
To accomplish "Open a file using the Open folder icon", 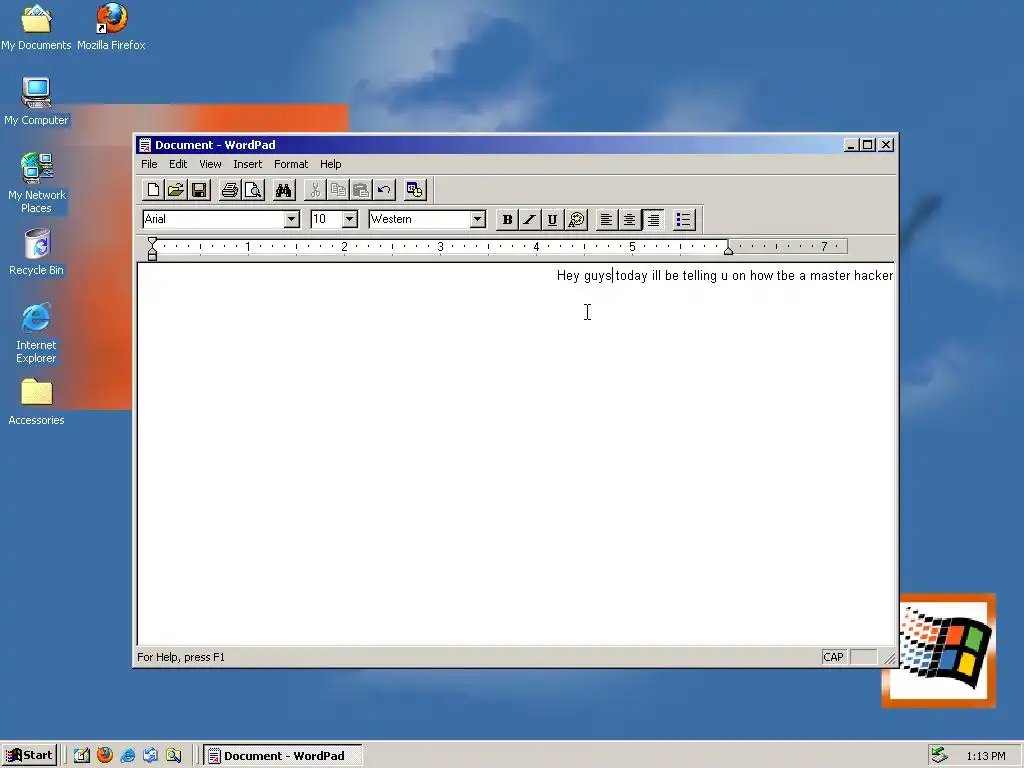I will (x=176, y=190).
